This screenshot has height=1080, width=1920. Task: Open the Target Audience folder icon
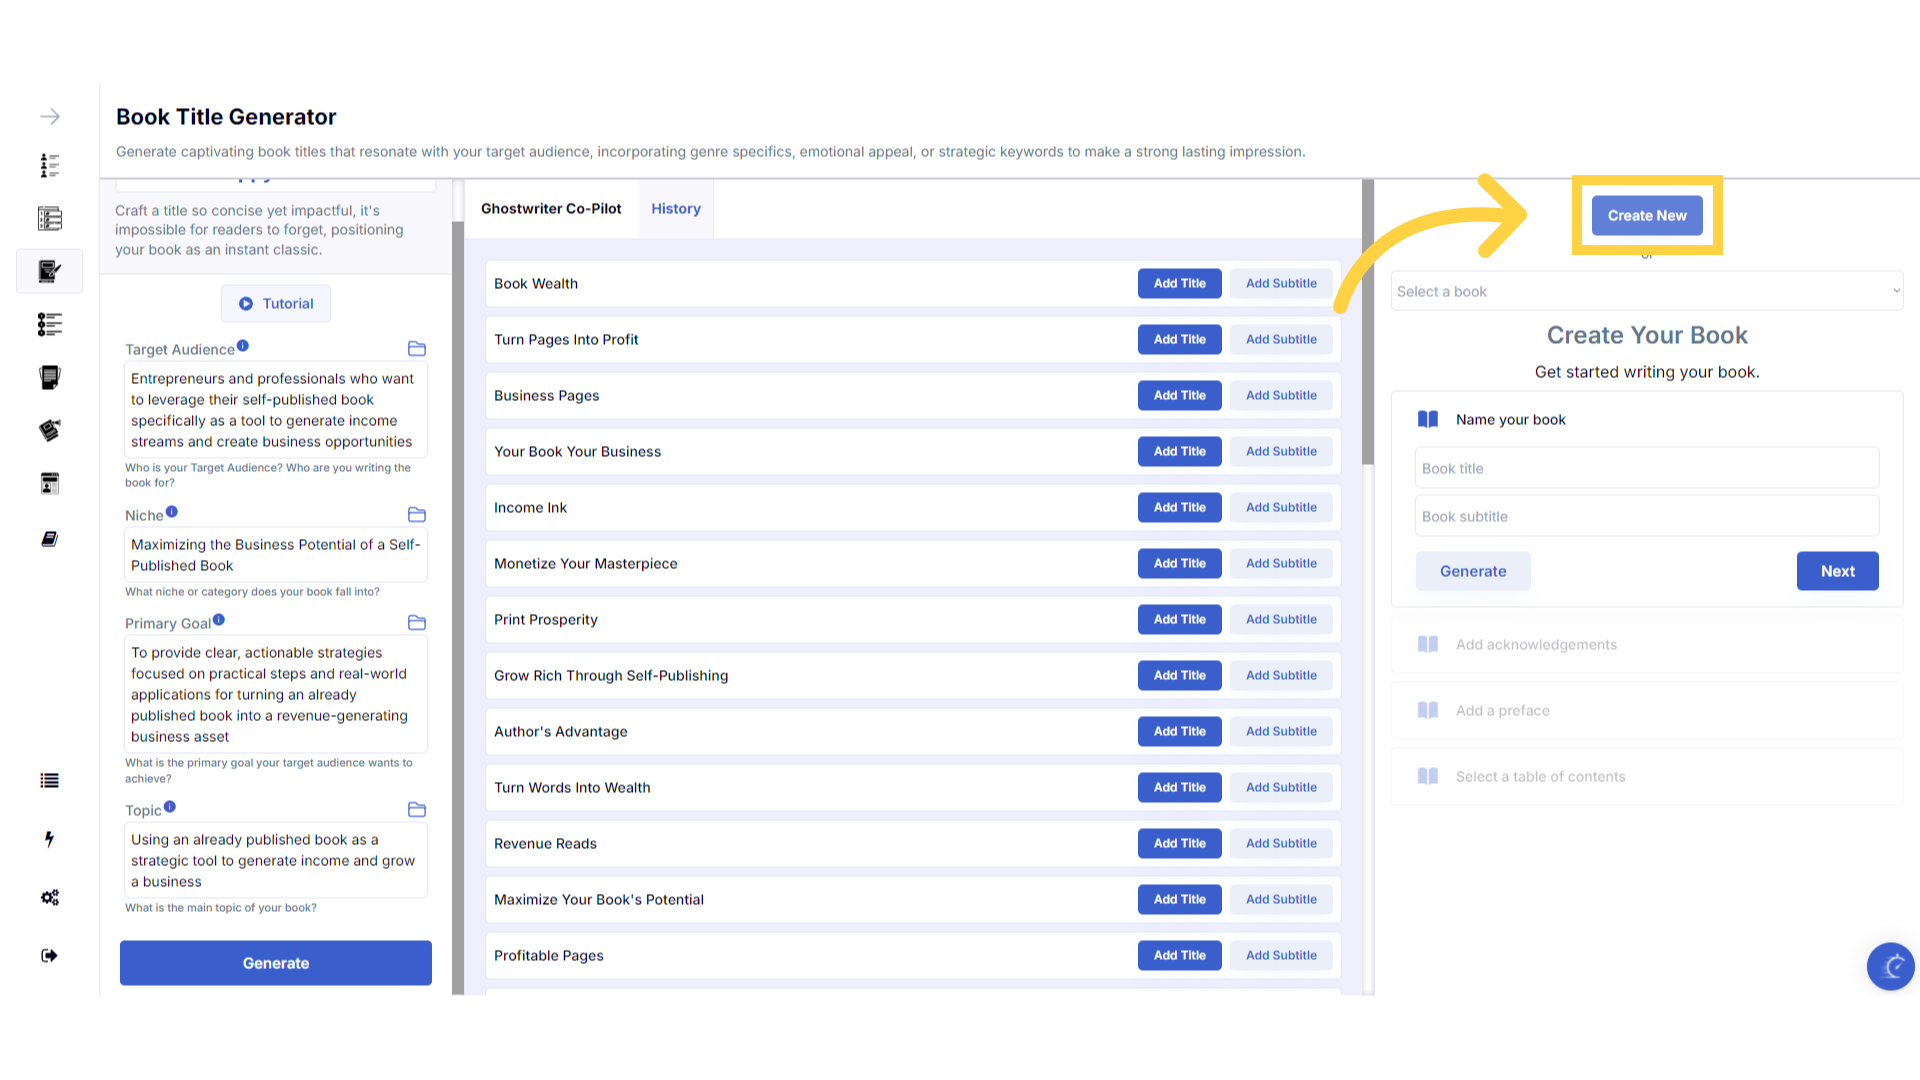click(x=417, y=349)
